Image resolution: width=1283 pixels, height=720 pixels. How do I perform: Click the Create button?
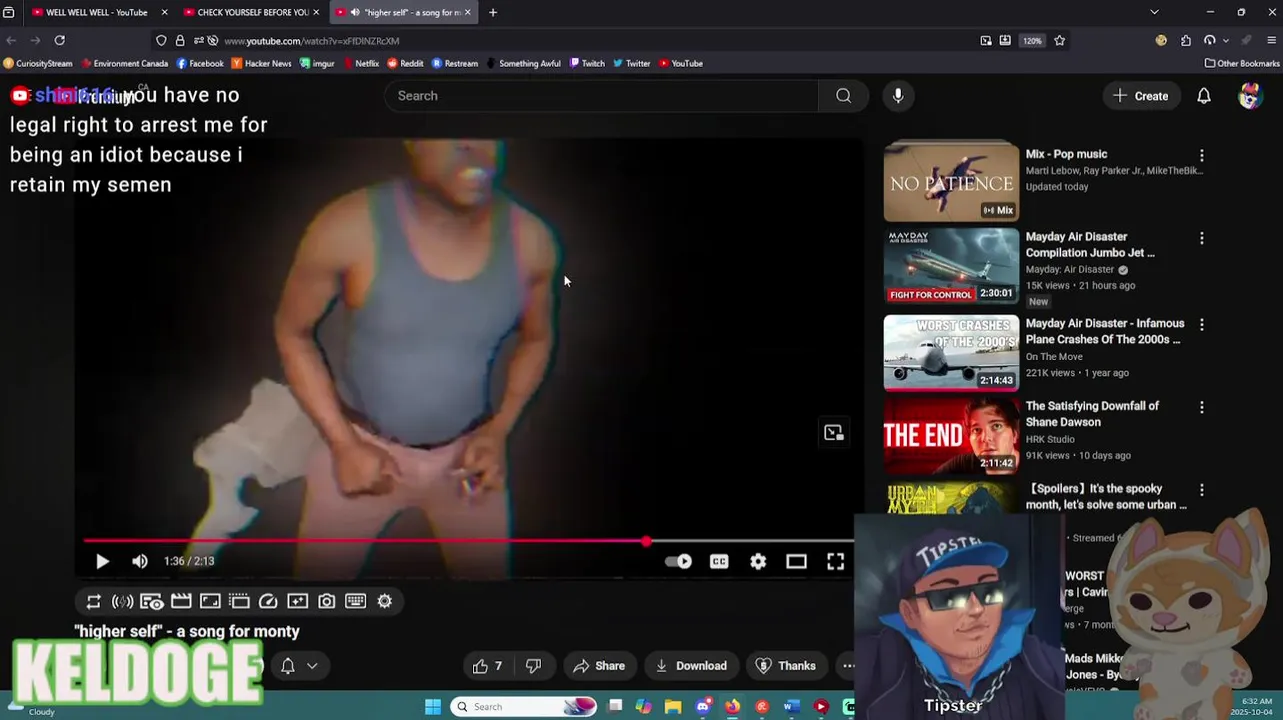1141,96
